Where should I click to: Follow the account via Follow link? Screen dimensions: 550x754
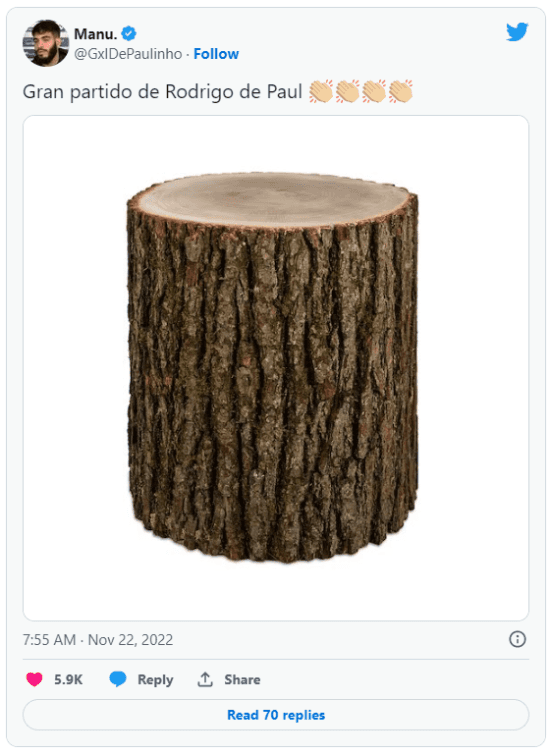click(216, 54)
